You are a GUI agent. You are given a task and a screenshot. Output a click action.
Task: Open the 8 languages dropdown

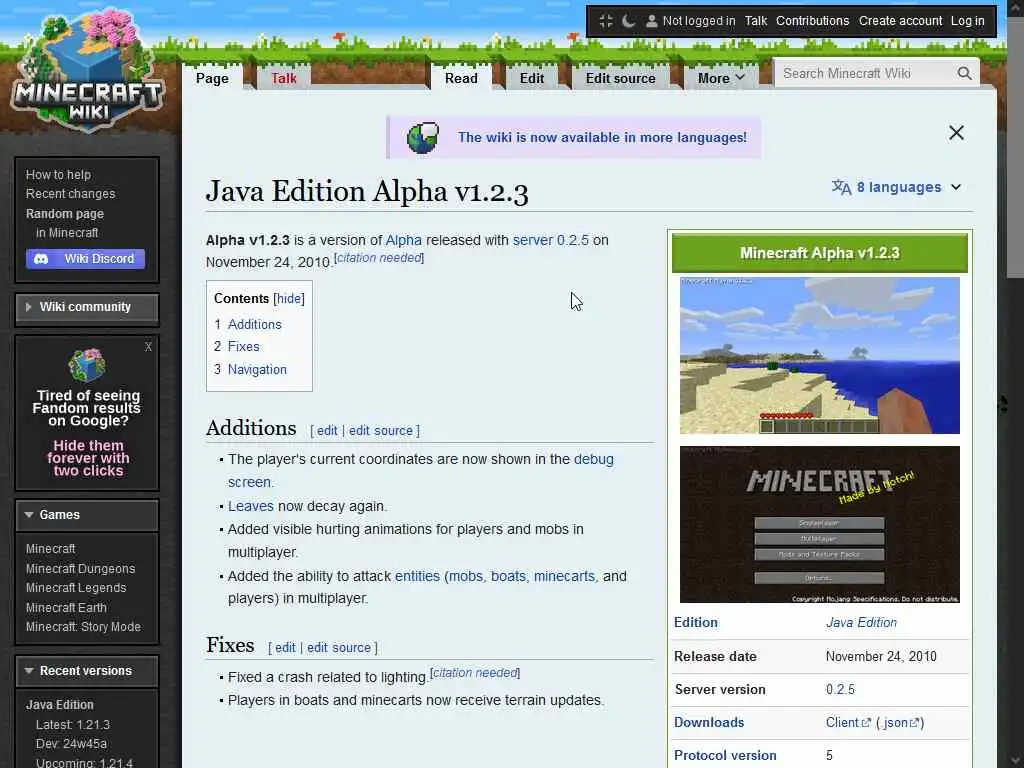click(x=897, y=187)
